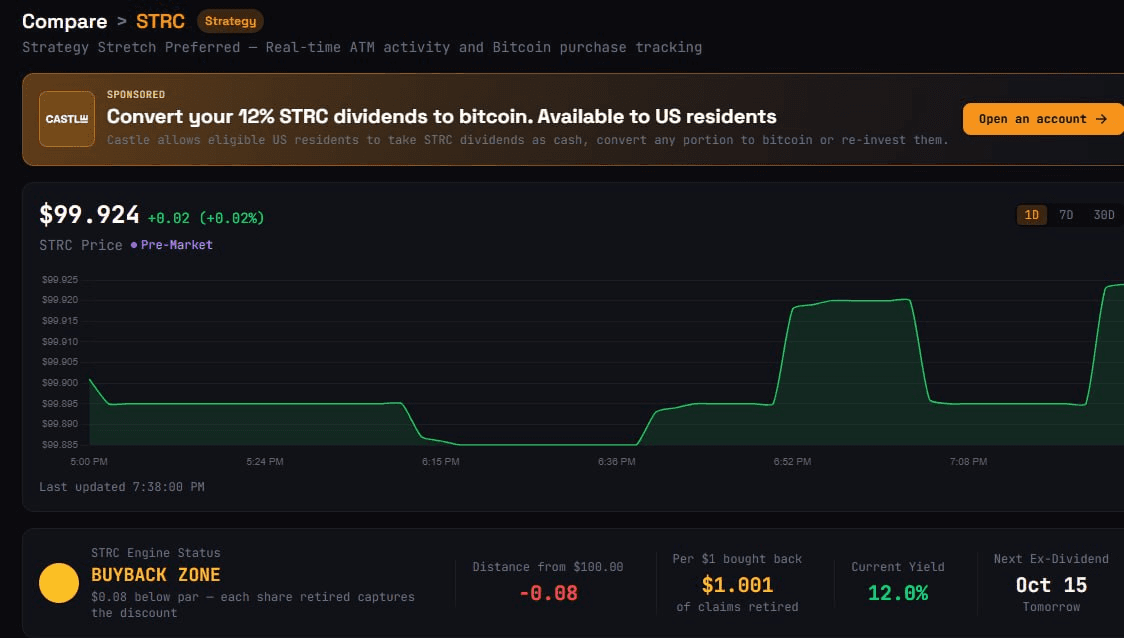Click the $99.924 STRC price value
The height and width of the screenshot is (638, 1124).
90,214
